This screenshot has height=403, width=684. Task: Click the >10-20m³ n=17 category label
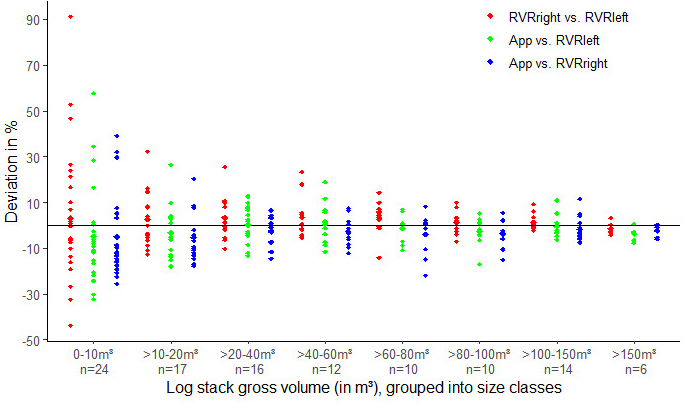pyautogui.click(x=170, y=361)
